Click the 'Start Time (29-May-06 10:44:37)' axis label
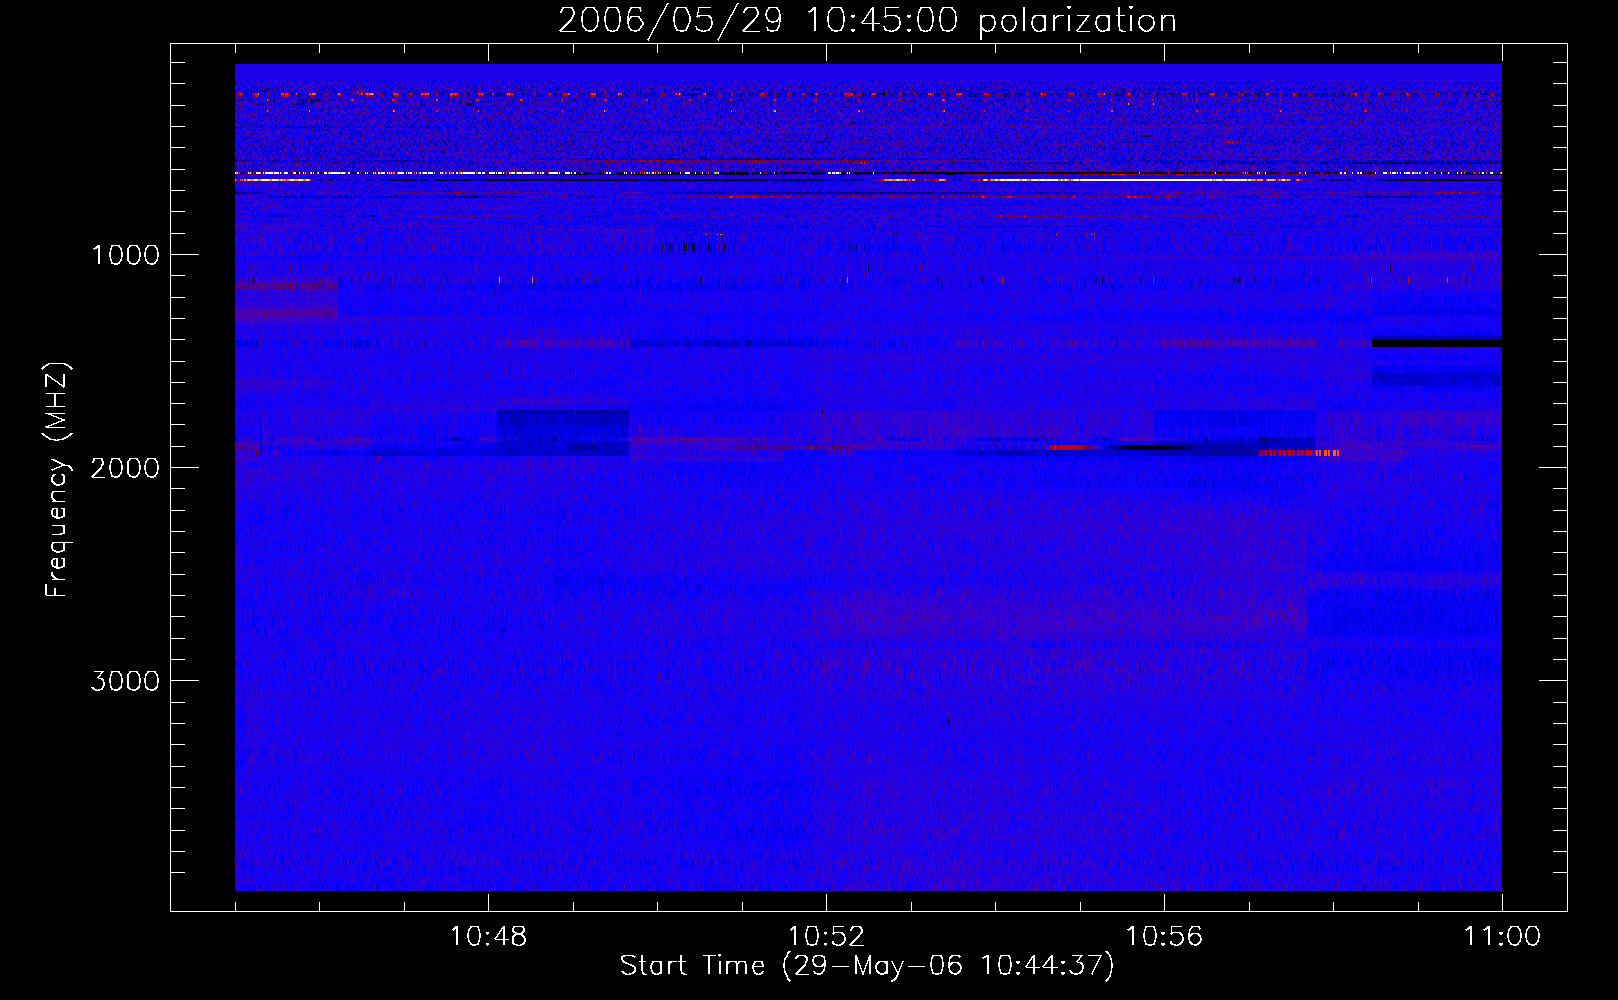This screenshot has height=1000, width=1618. pyautogui.click(x=867, y=965)
